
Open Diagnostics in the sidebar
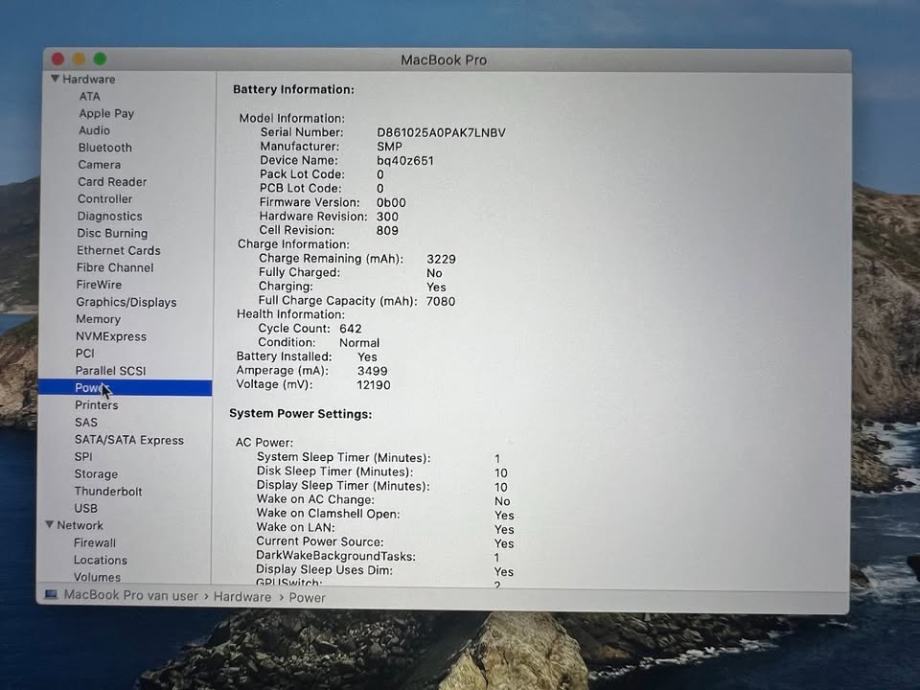click(x=110, y=216)
